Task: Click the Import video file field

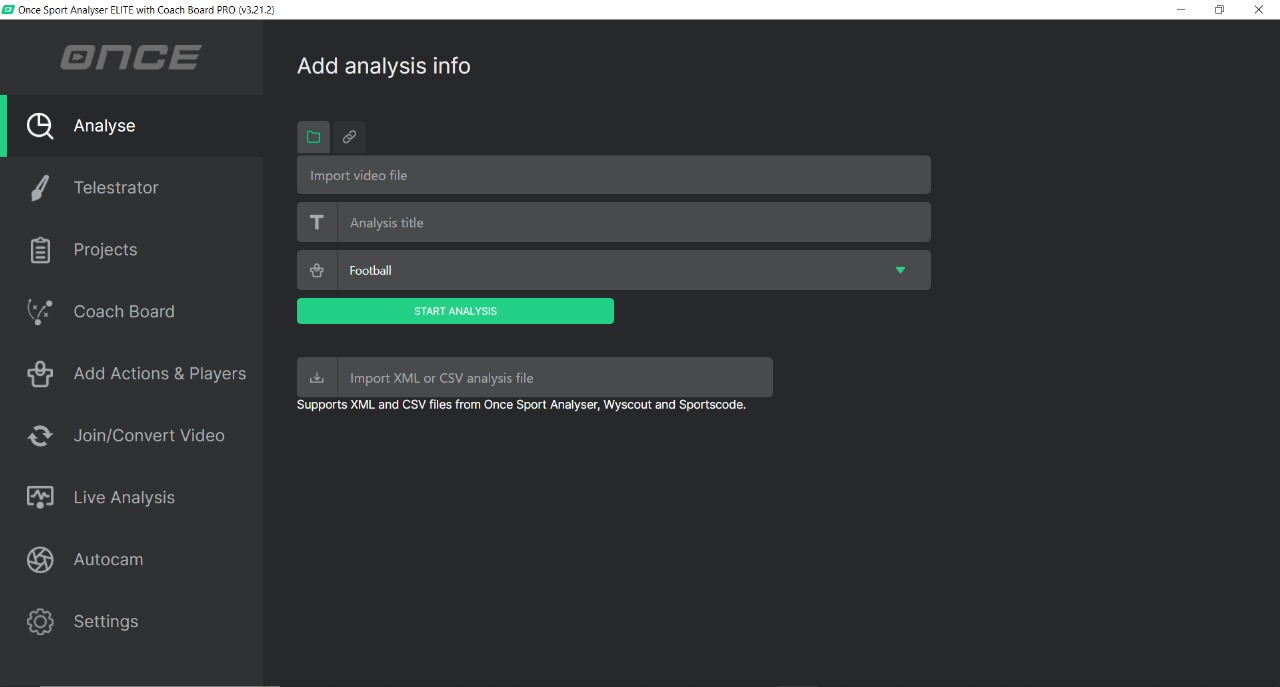Action: [614, 175]
